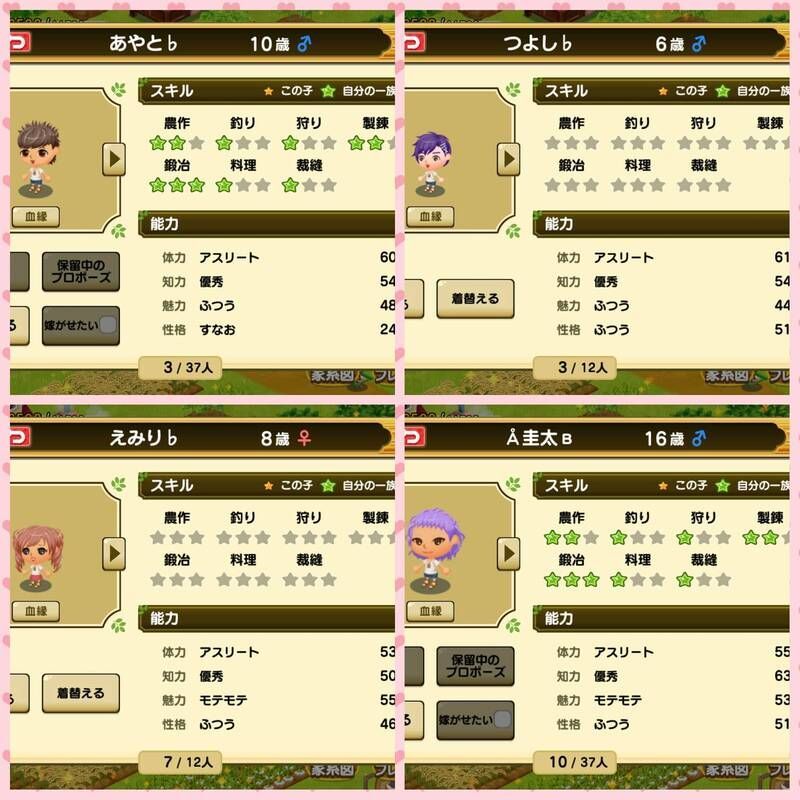Image resolution: width=800 pixels, height=800 pixels.
Task: Open 保留中のプロポーズ for あやと
Action: tap(81, 271)
